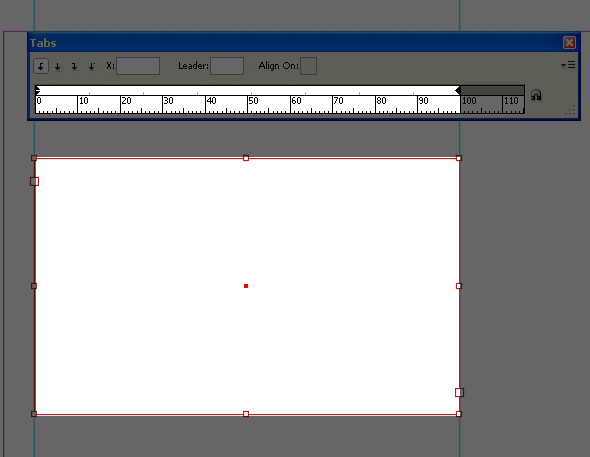Viewport: 590px width, 457px height.
Task: Click the panel resize grip in the corner
Action: pyautogui.click(x=570, y=111)
